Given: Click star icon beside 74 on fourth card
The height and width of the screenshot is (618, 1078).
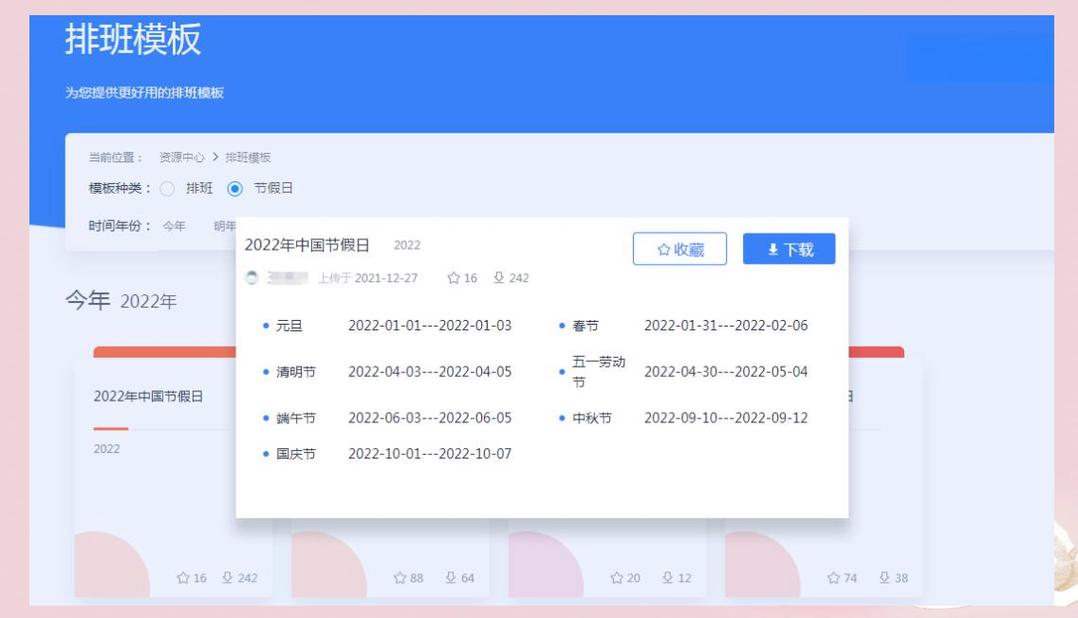Looking at the screenshot, I should 834,578.
